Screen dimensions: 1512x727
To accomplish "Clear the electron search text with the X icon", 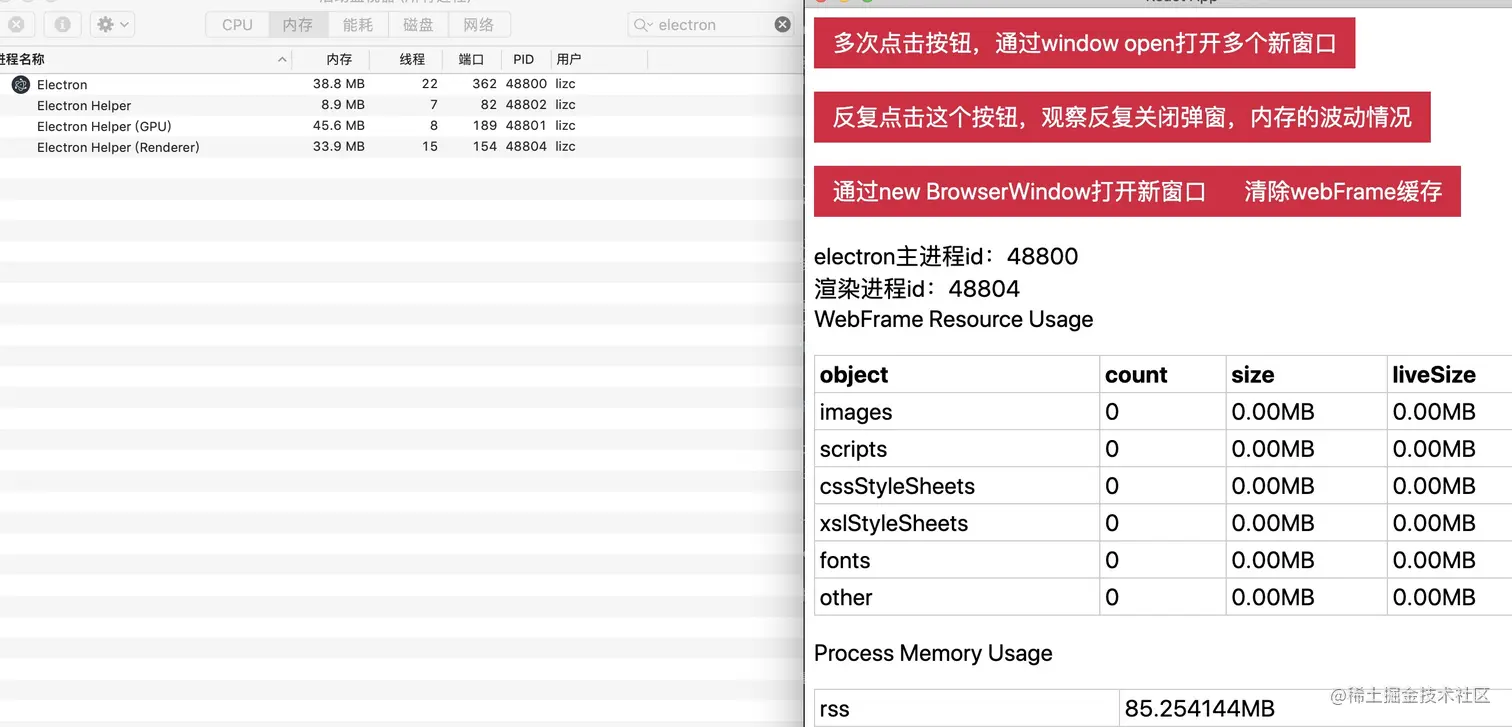I will click(x=783, y=25).
